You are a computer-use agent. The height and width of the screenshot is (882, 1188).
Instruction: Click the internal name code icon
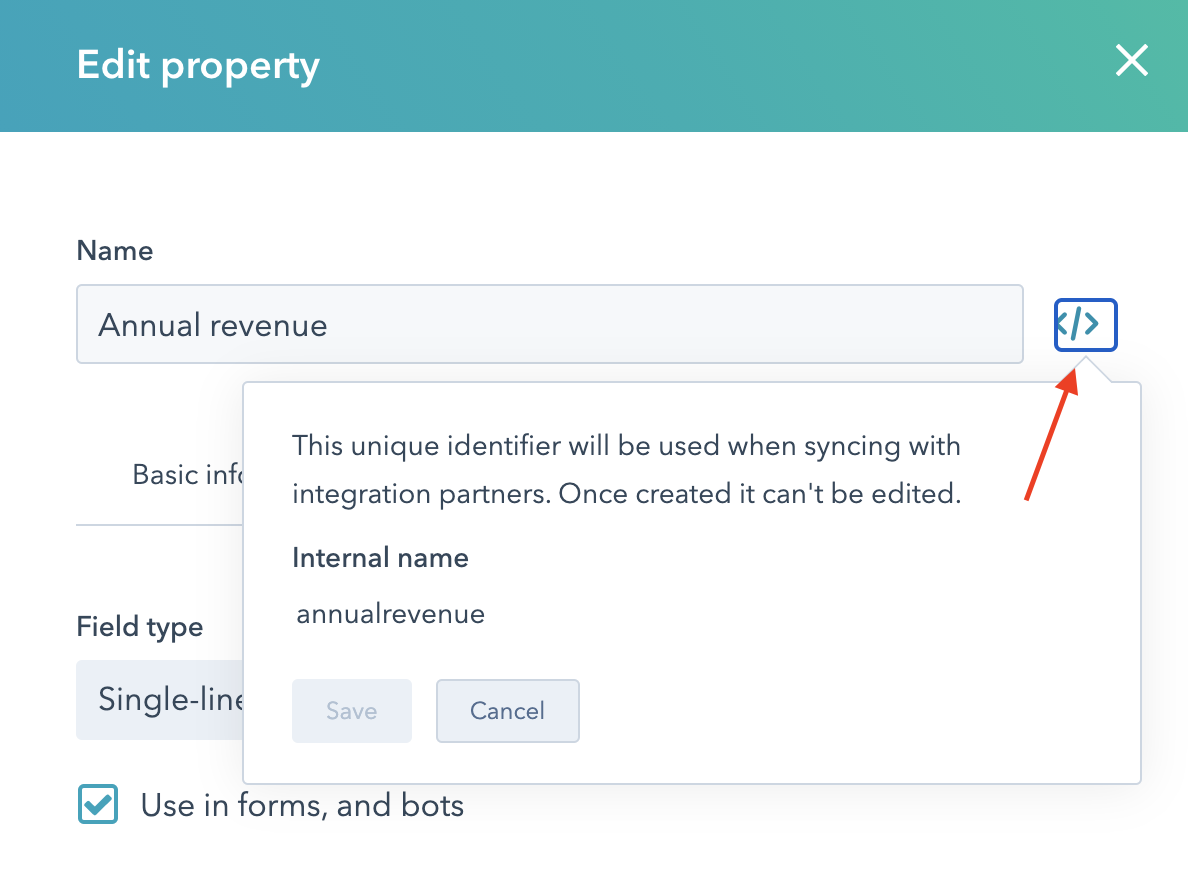click(x=1085, y=325)
